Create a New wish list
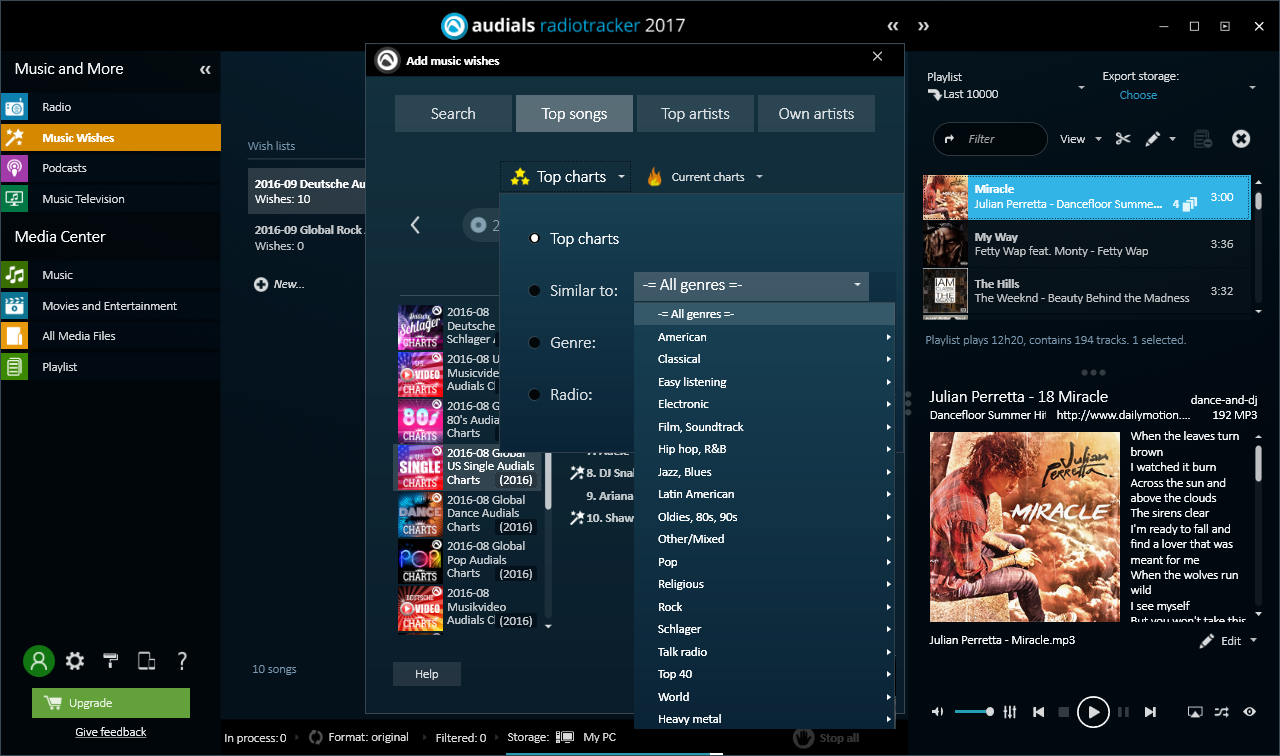Image resolution: width=1280 pixels, height=756 pixels. 279,284
